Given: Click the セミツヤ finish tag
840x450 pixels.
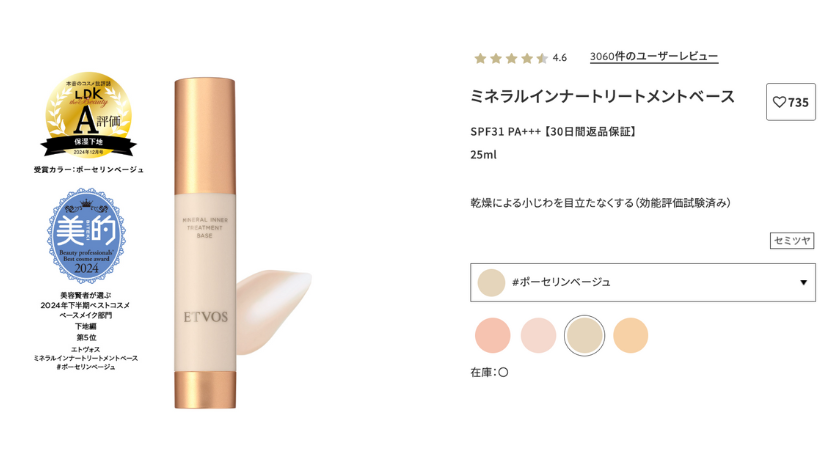Looking at the screenshot, I should [792, 241].
